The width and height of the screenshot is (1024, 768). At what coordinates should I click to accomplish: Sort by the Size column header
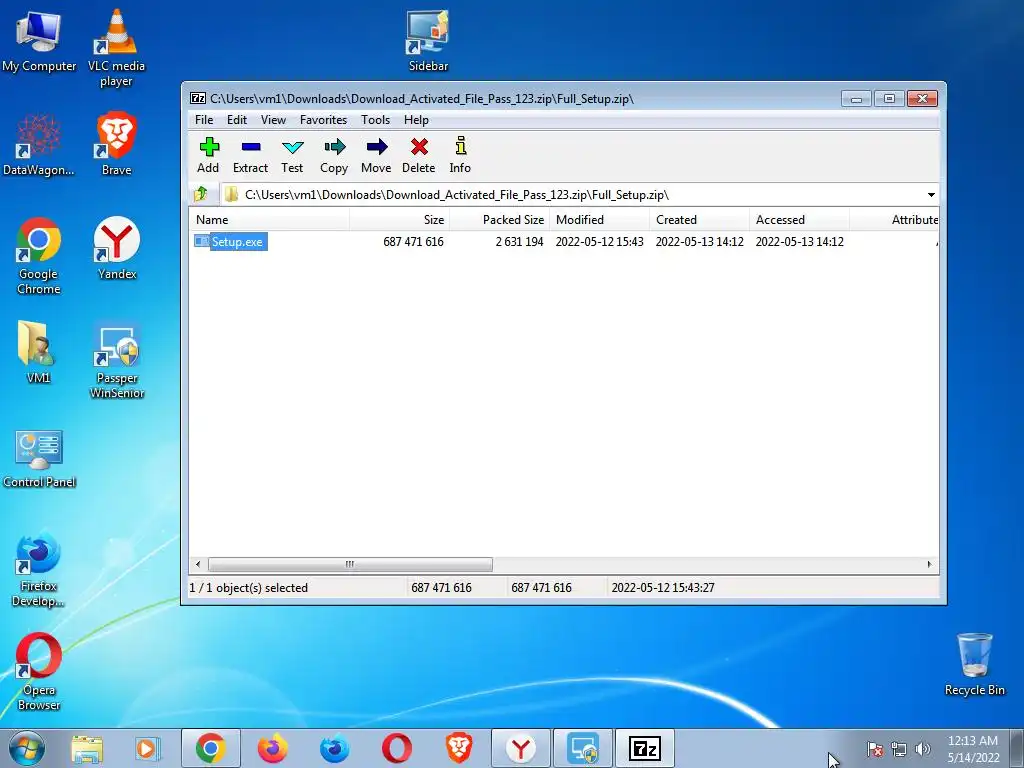pyautogui.click(x=399, y=219)
